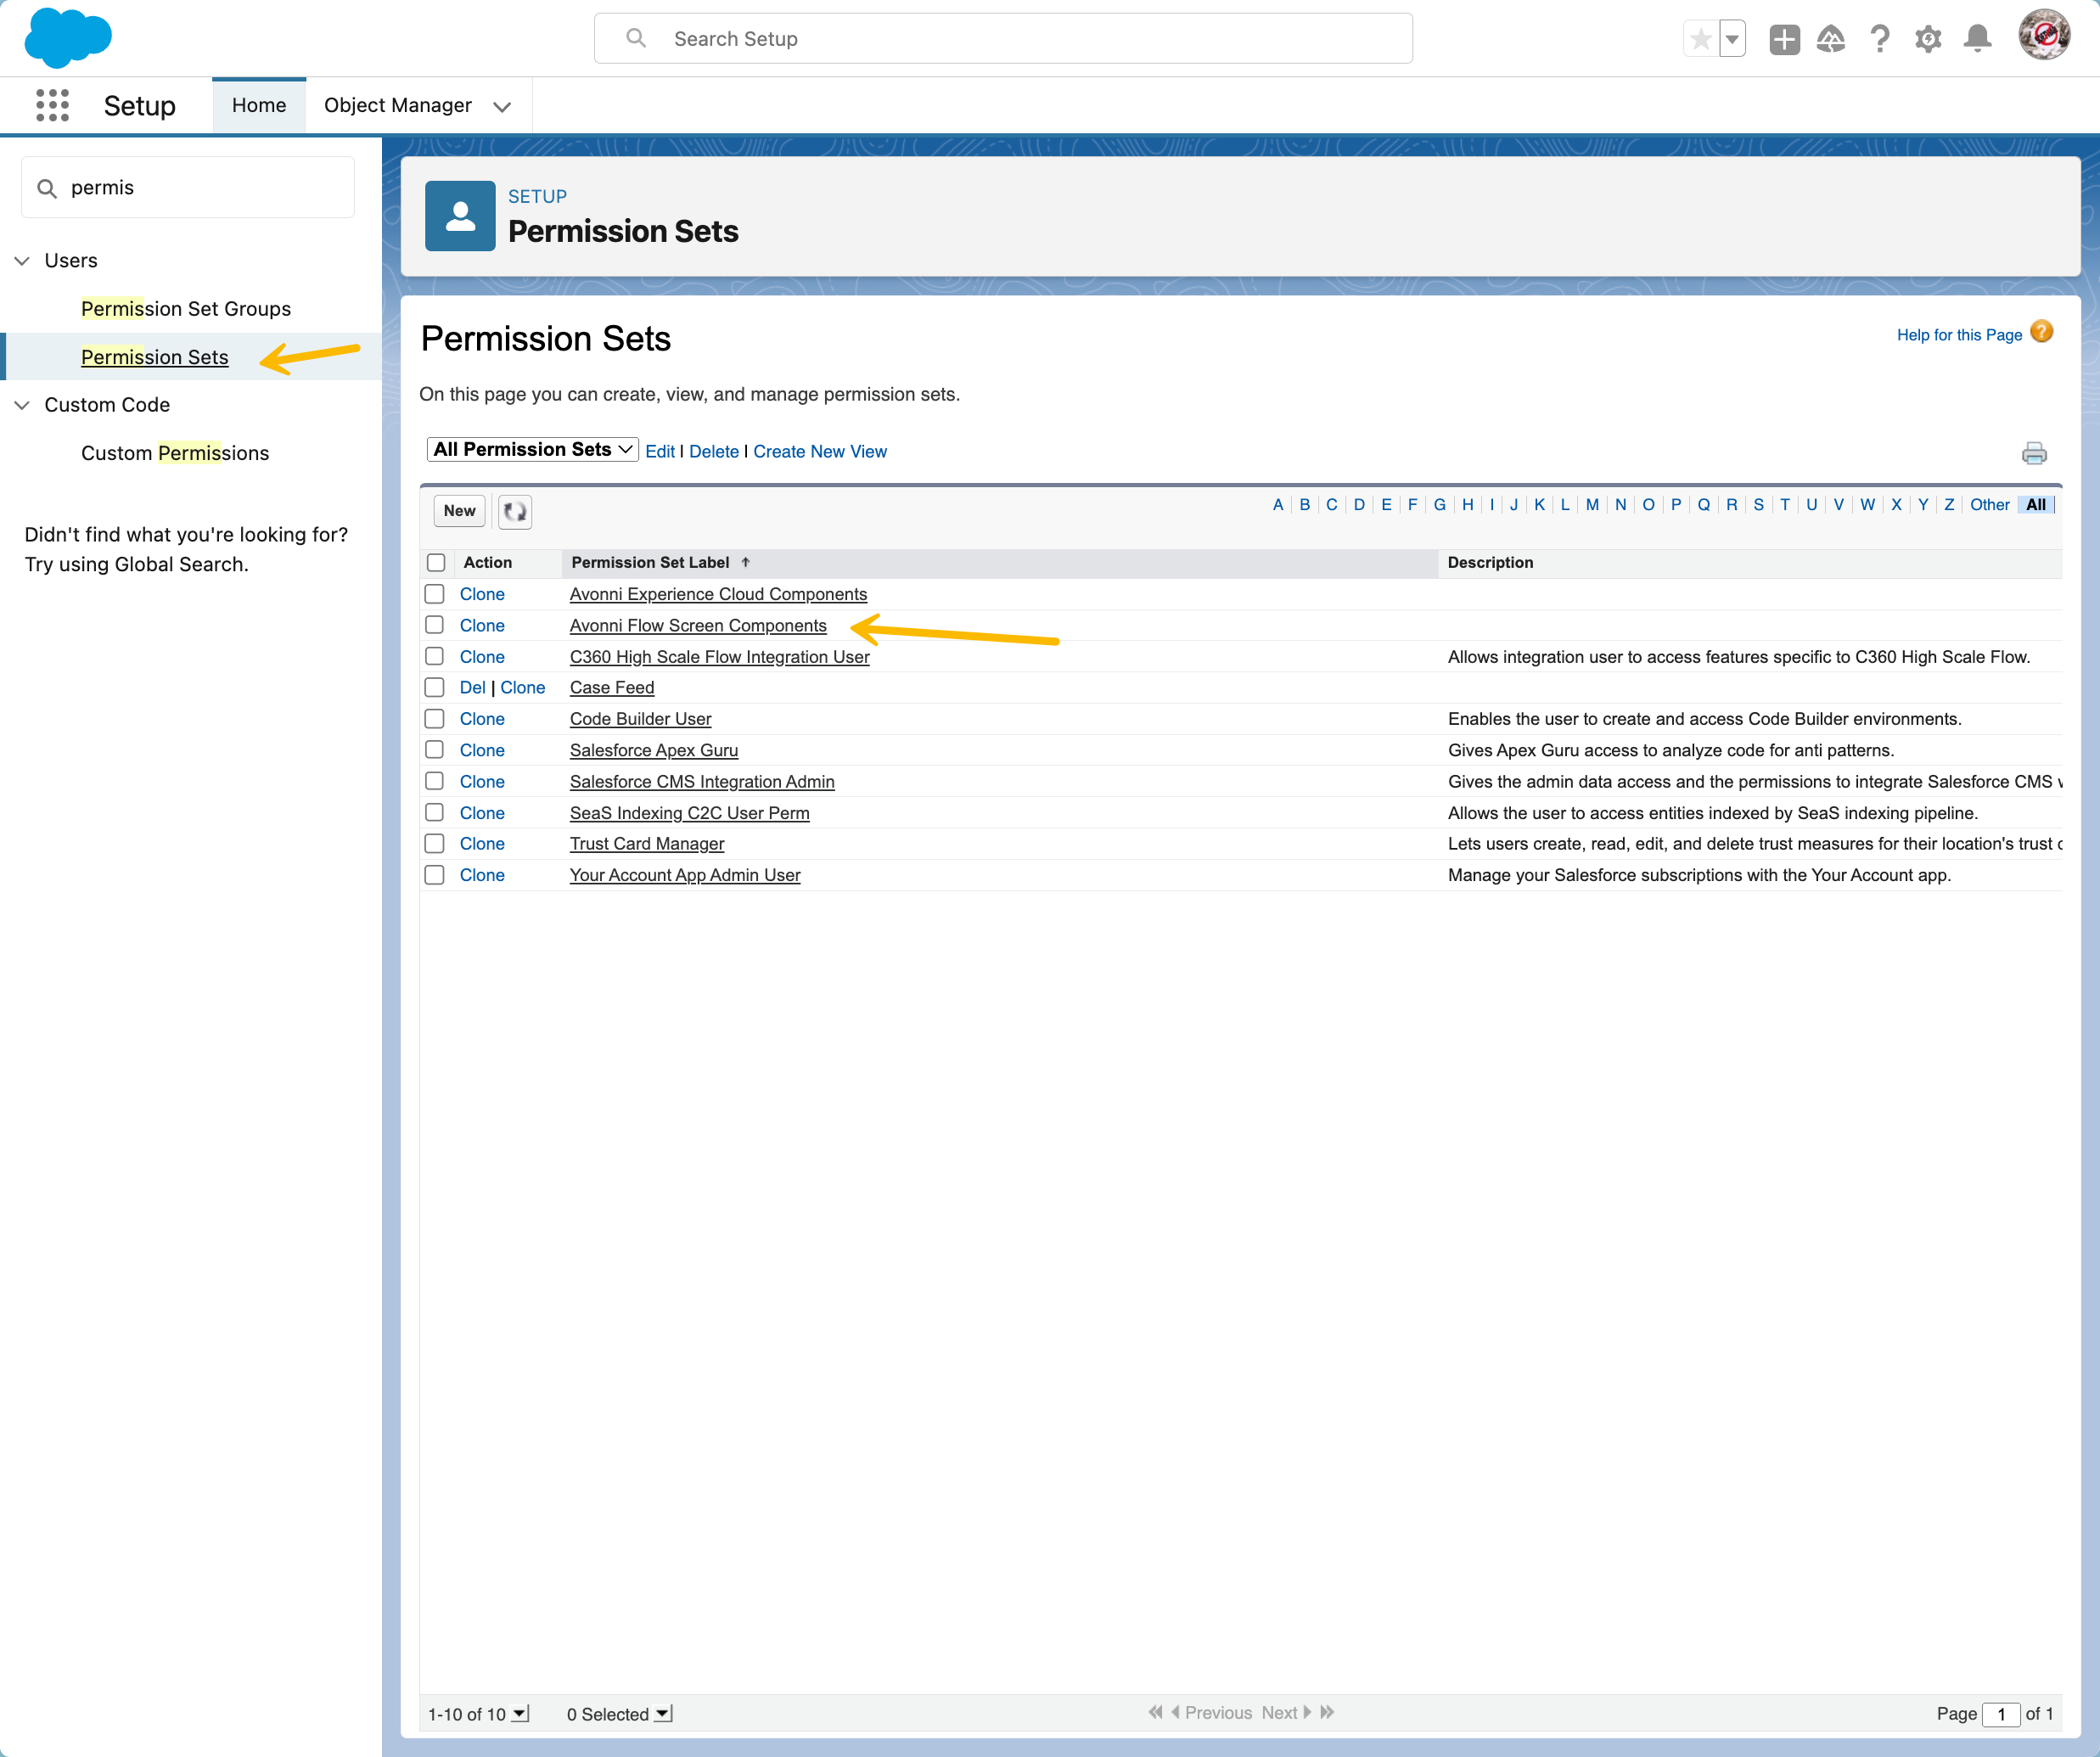Screen dimensions: 2100x1757
Task: Click the New permission set button
Action: (x=459, y=511)
